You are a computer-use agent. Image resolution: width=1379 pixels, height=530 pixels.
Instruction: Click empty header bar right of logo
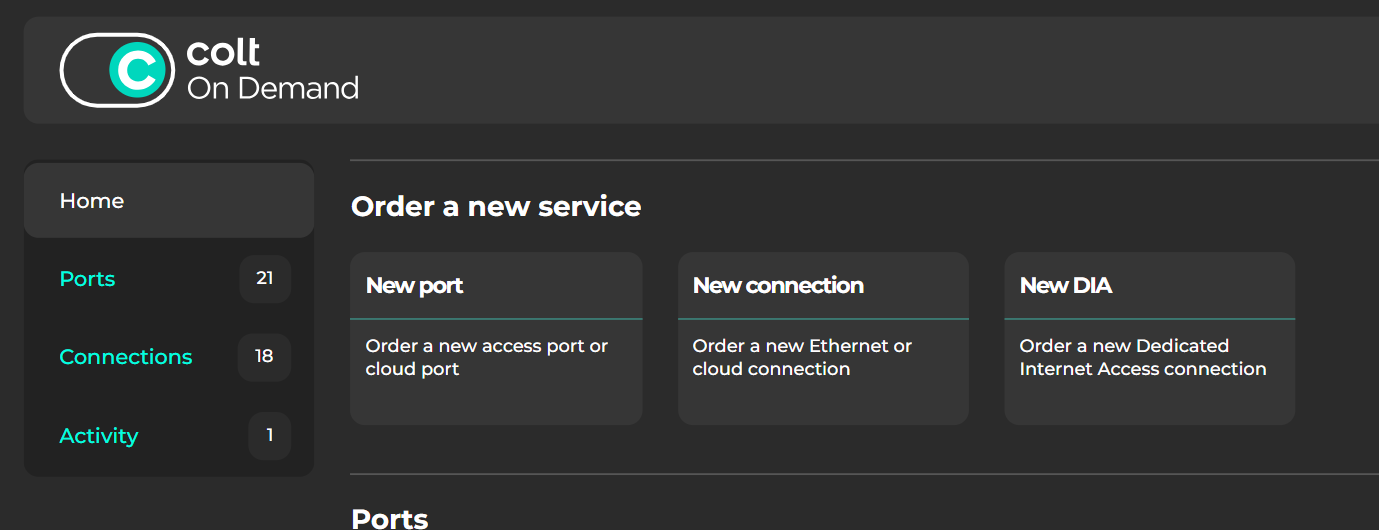click(850, 70)
